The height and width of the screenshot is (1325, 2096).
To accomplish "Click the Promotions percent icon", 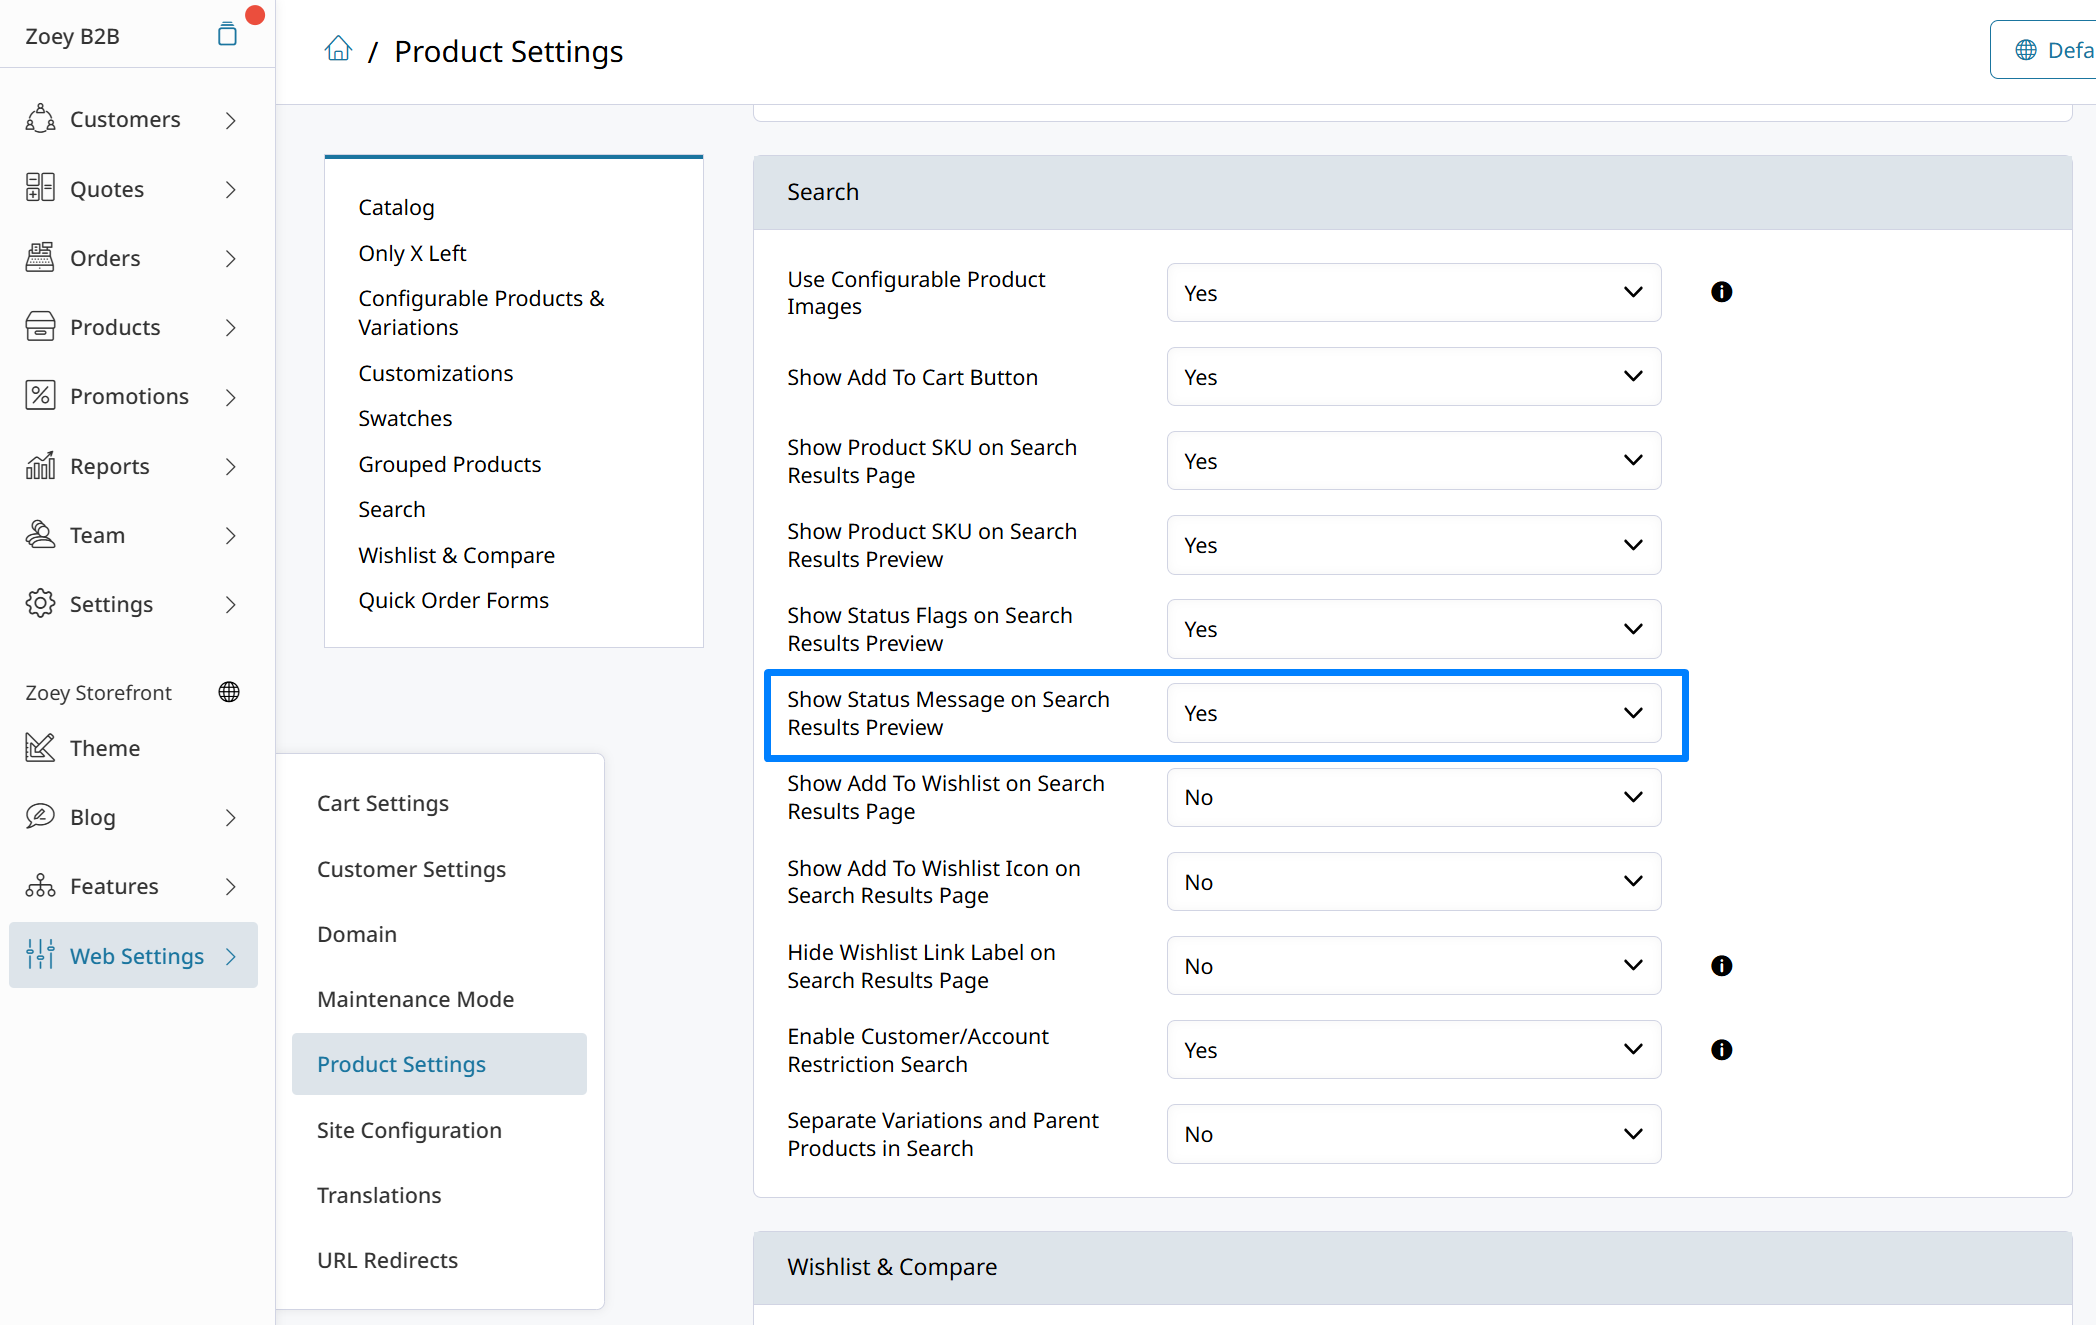I will tap(40, 396).
